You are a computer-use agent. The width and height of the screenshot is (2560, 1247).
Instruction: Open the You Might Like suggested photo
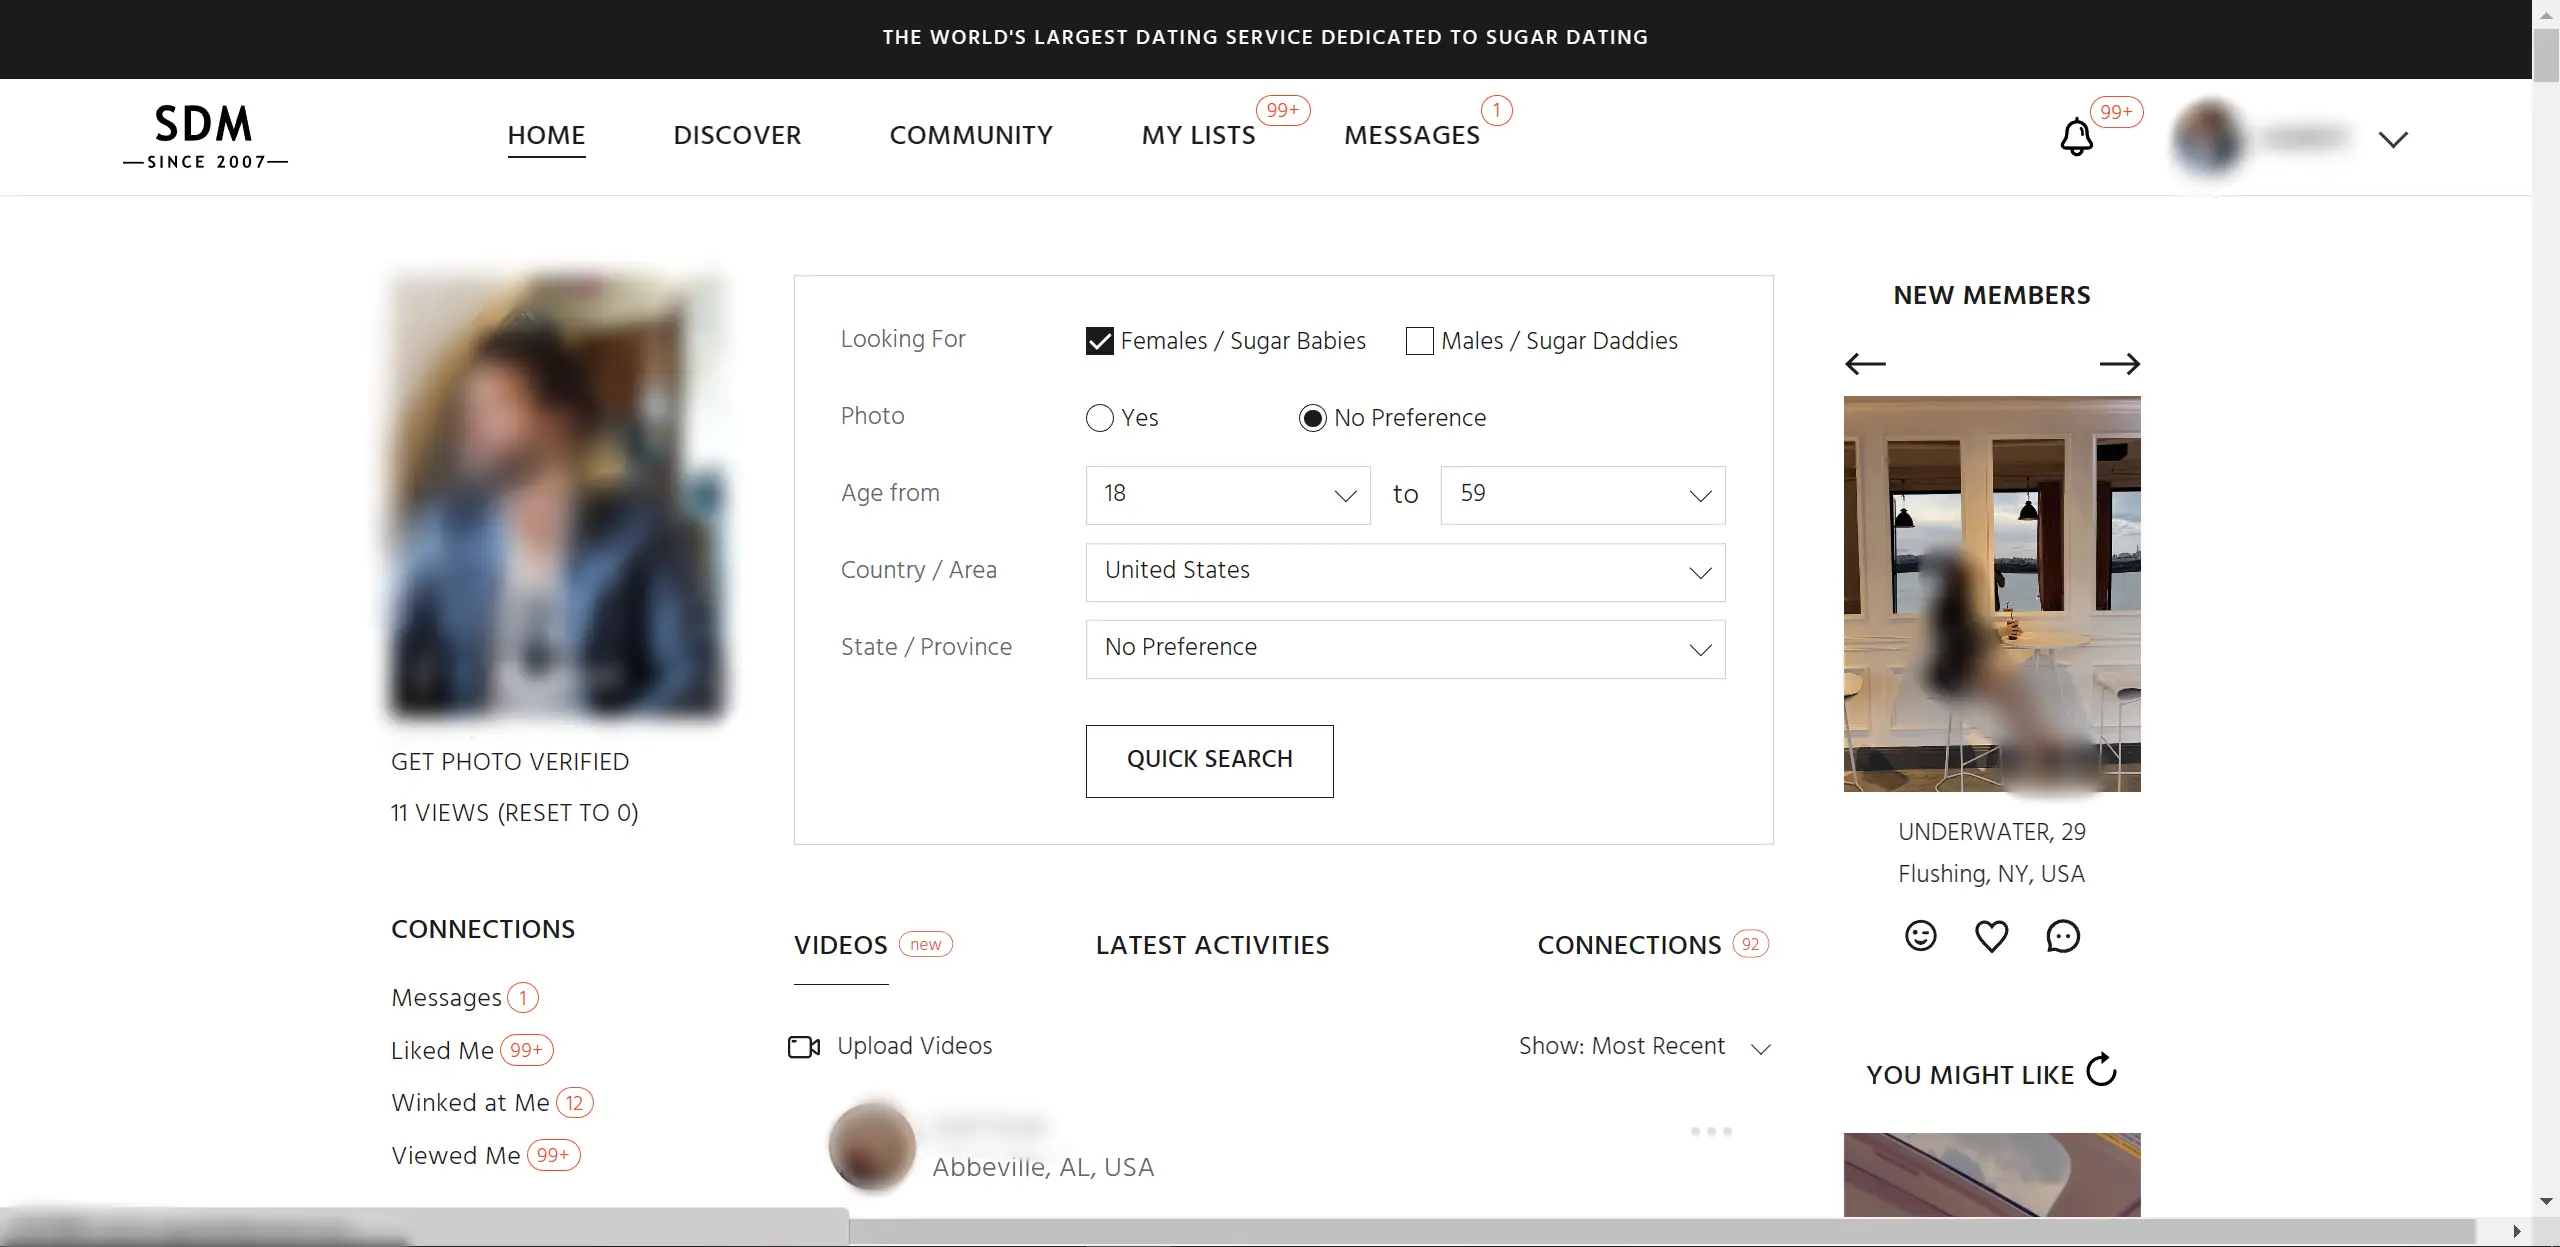pyautogui.click(x=1991, y=1175)
